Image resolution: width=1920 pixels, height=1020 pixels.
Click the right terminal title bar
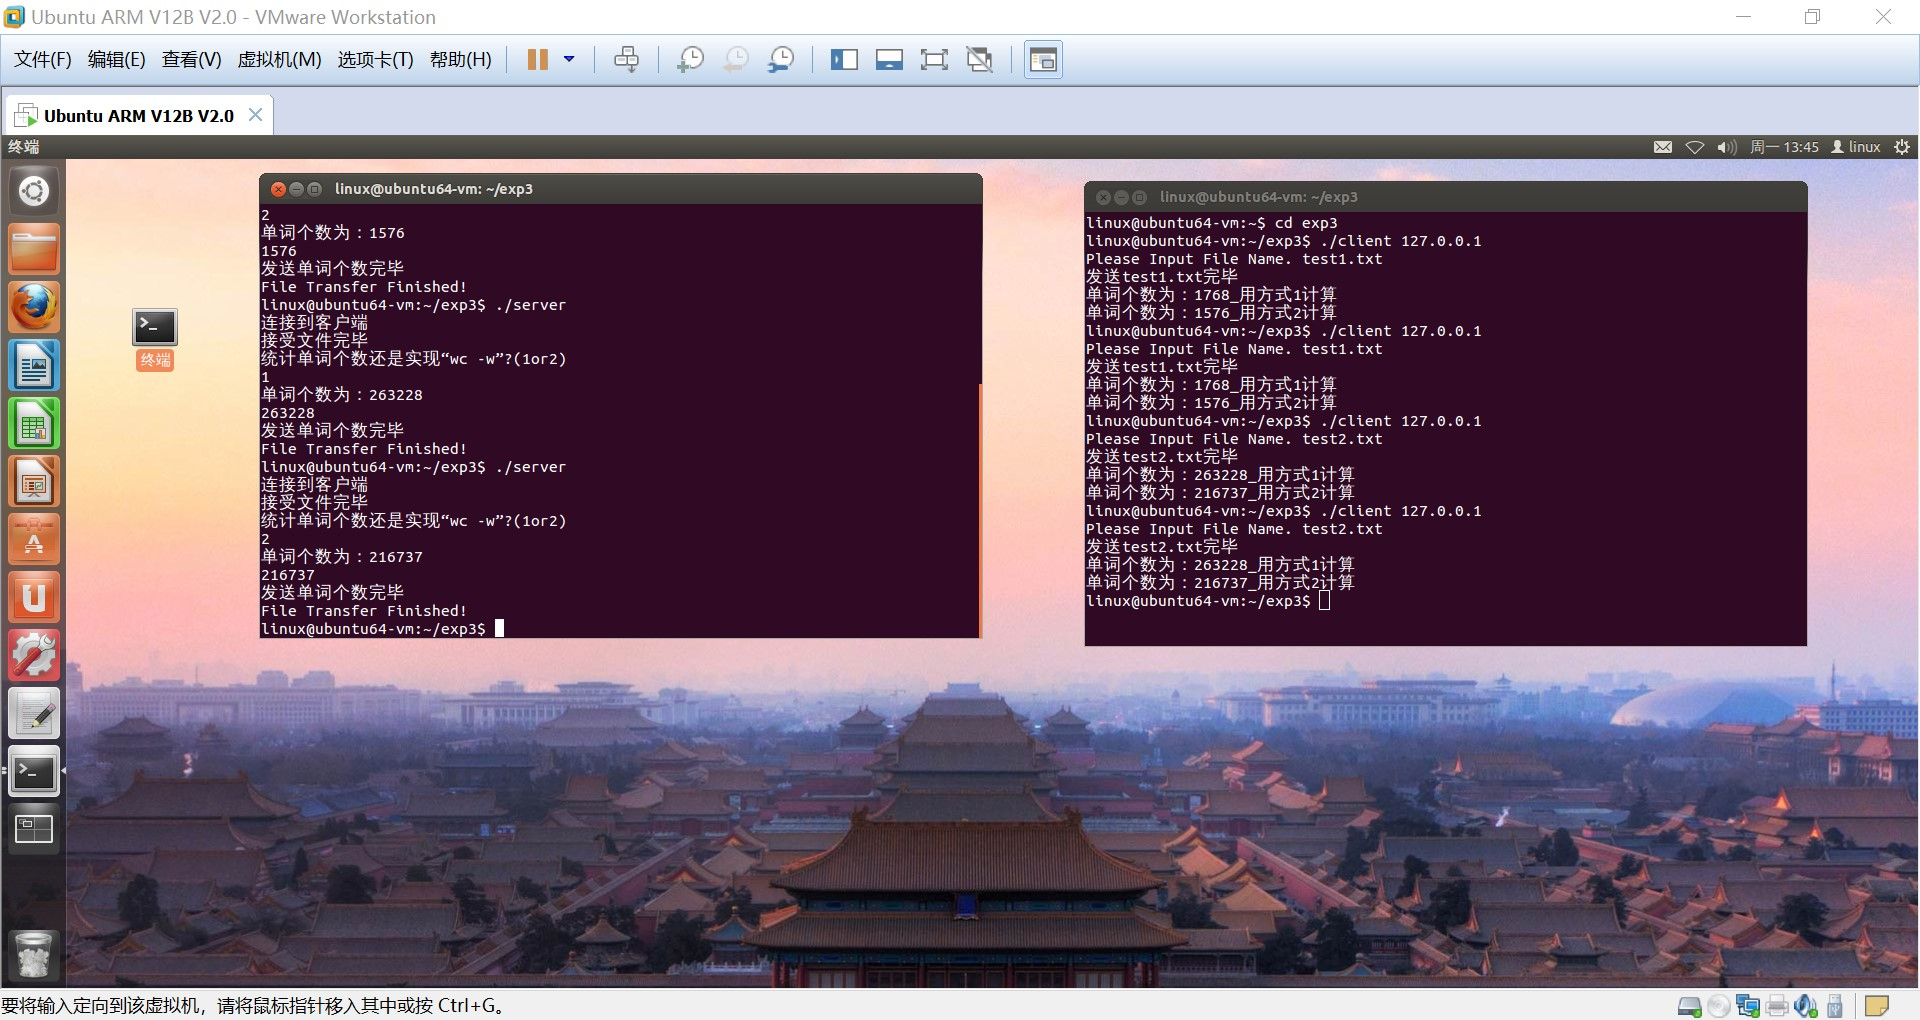click(x=1445, y=197)
